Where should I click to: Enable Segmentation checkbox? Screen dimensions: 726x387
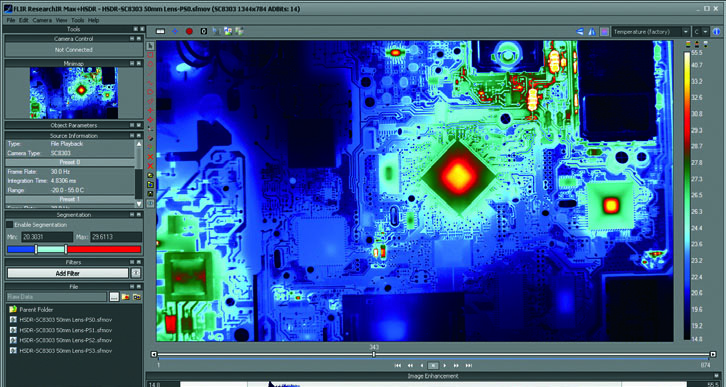pos(10,225)
